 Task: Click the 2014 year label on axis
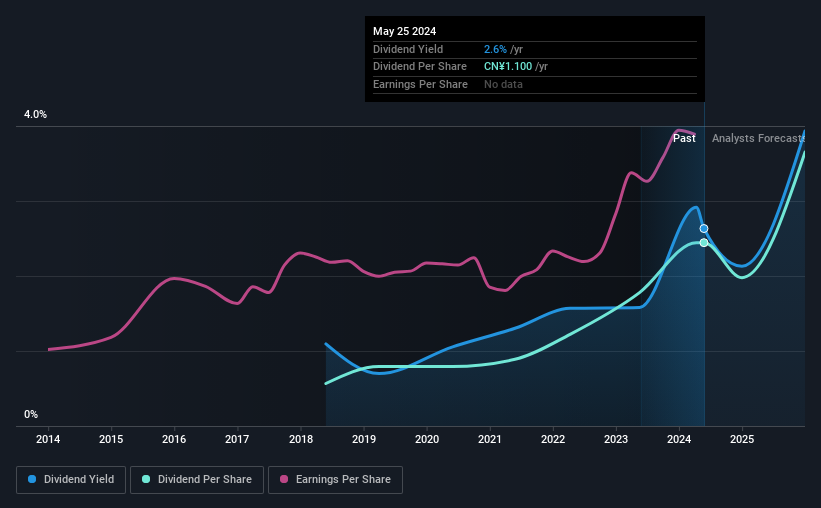coord(48,439)
